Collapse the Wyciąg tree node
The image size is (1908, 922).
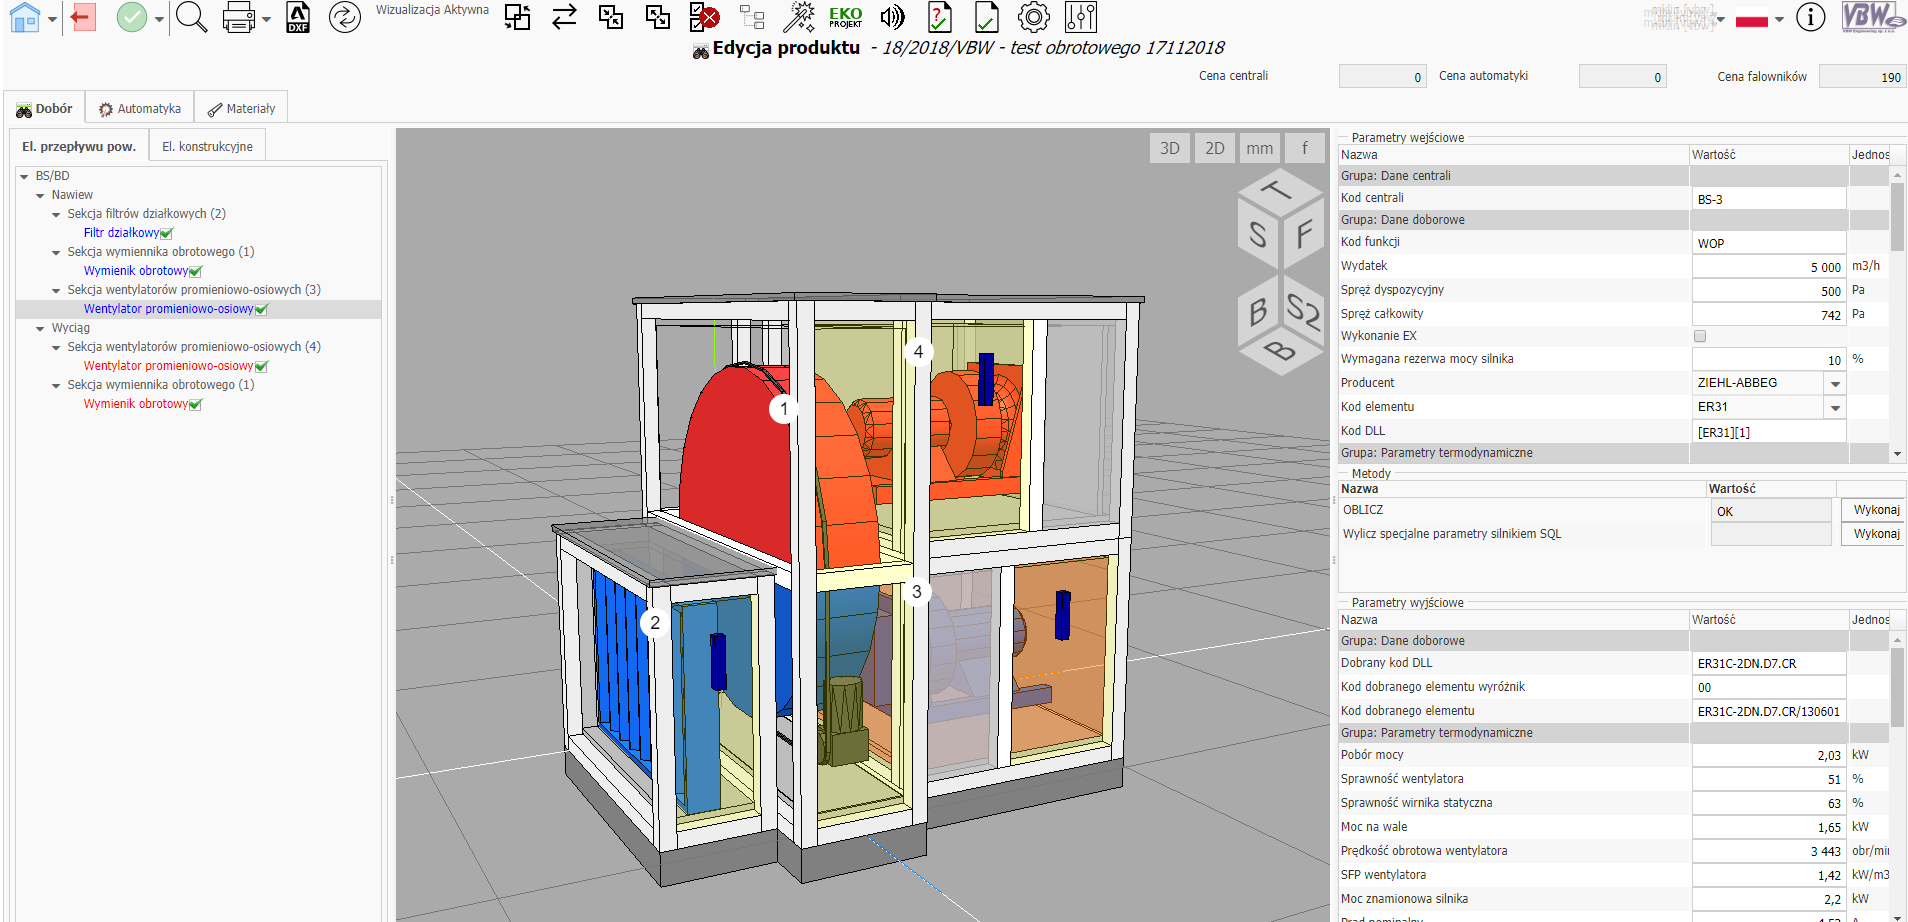pos(40,328)
